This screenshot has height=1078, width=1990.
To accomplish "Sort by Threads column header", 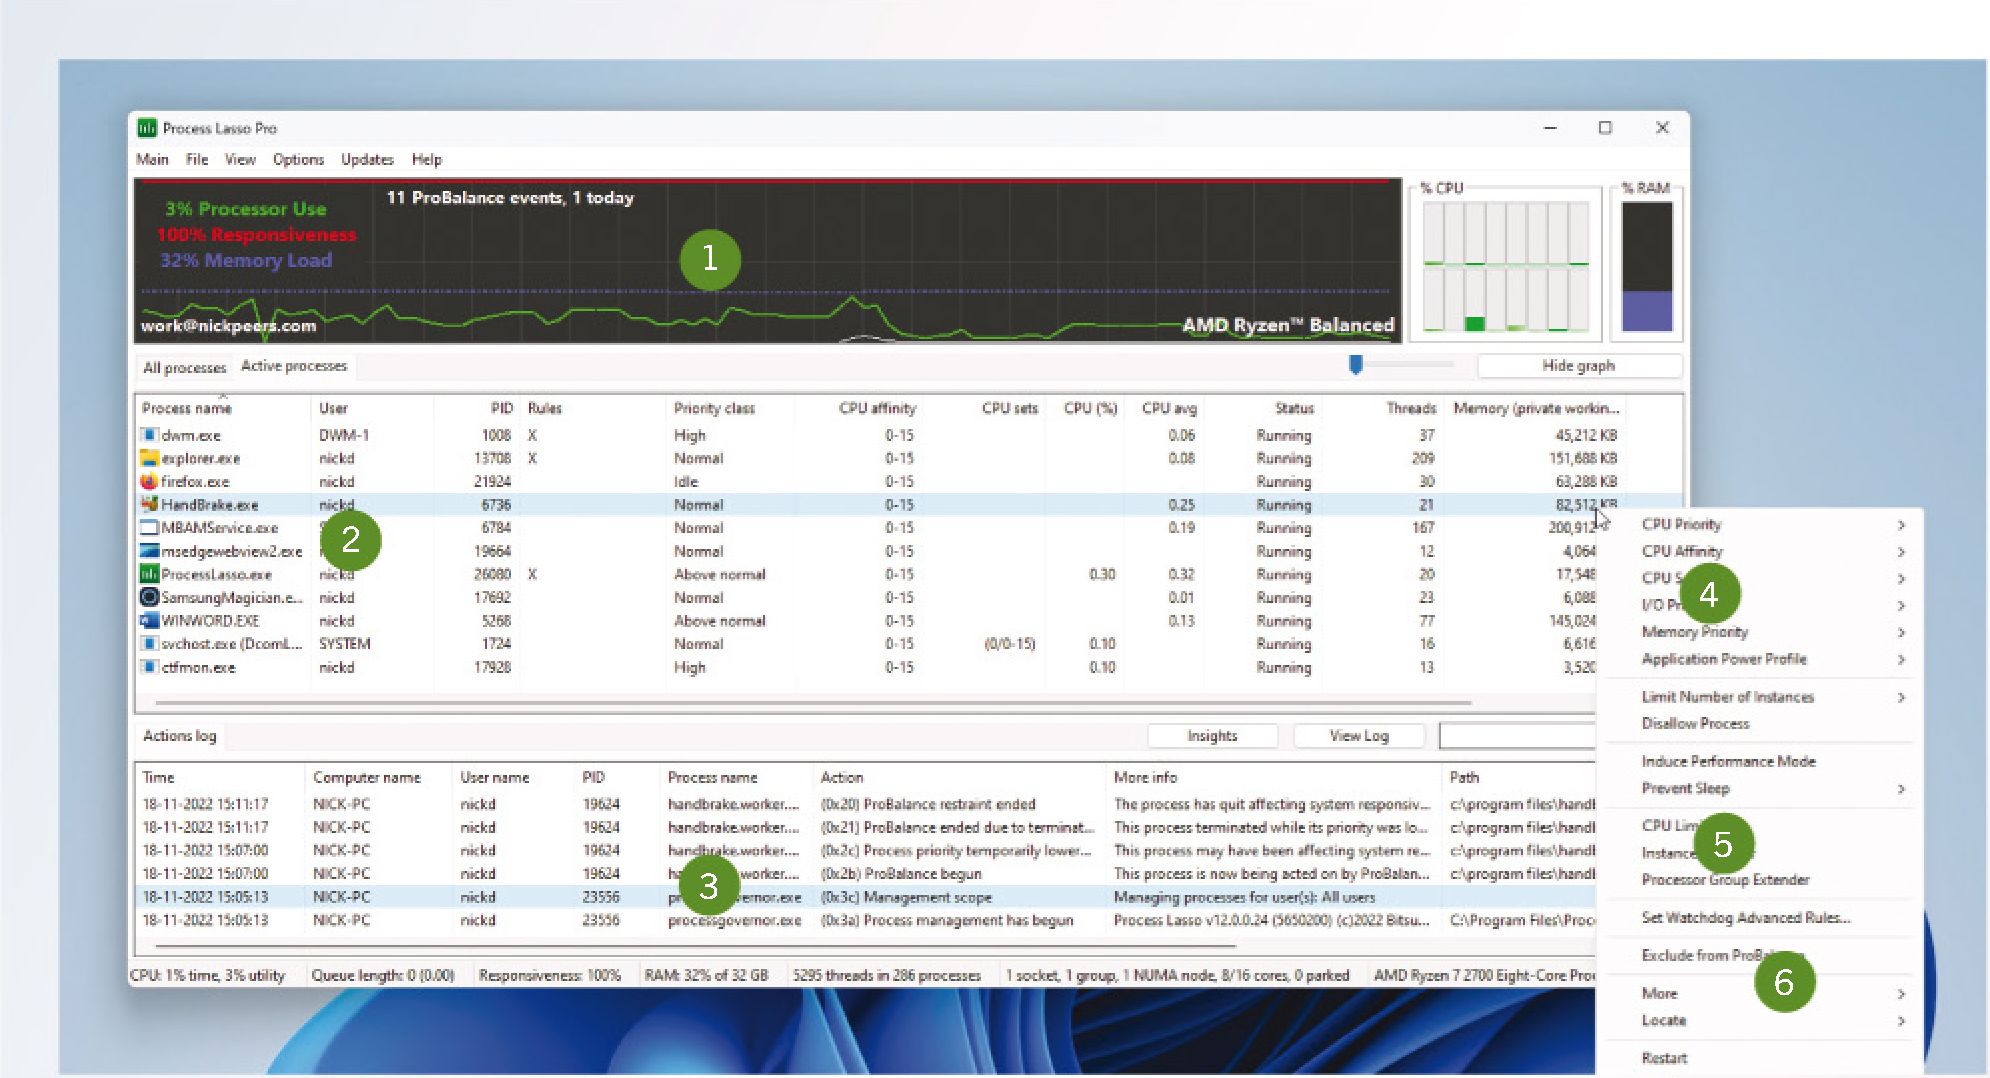I will pos(1411,408).
